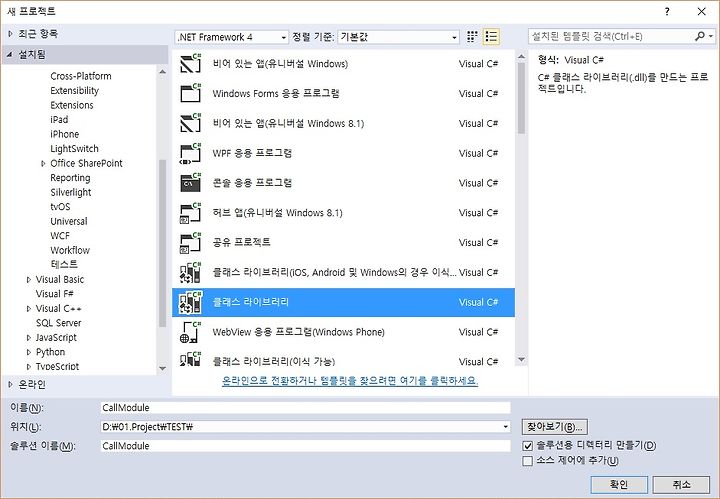The image size is (720, 499).
Task: Enable create directory for solution checkbox
Action: point(528,445)
